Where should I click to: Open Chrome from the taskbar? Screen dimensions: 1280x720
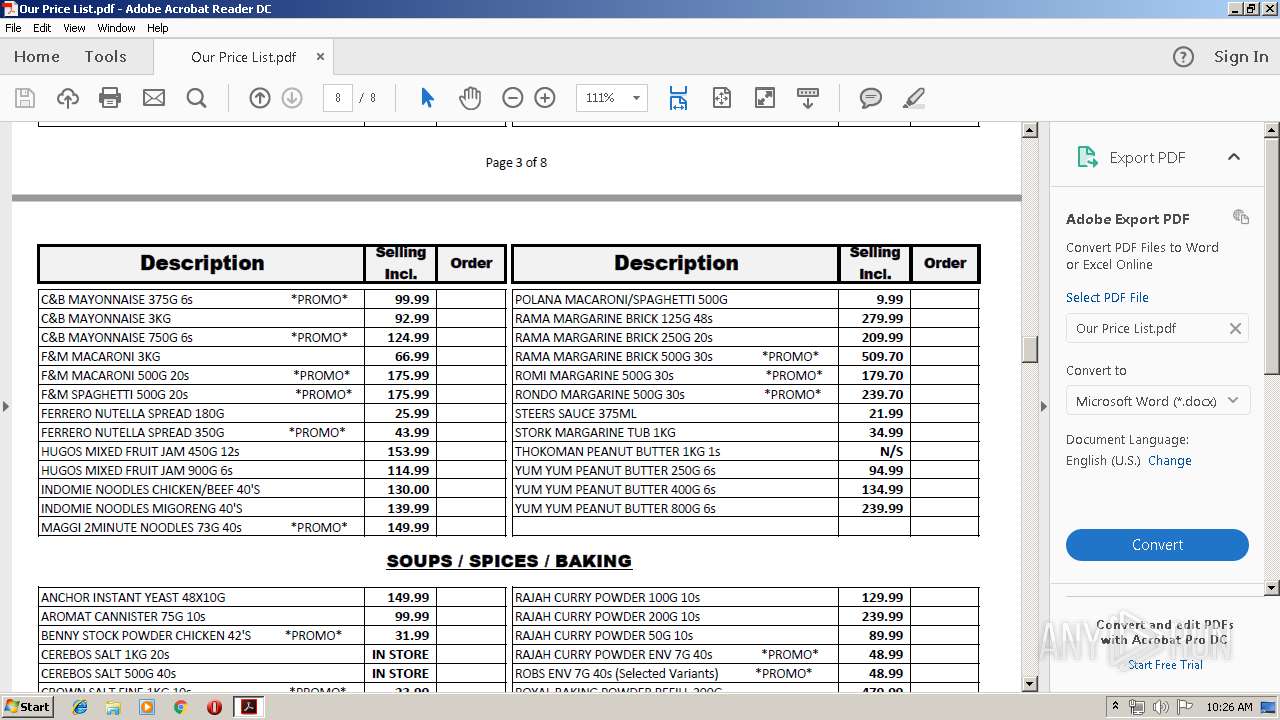[180, 707]
